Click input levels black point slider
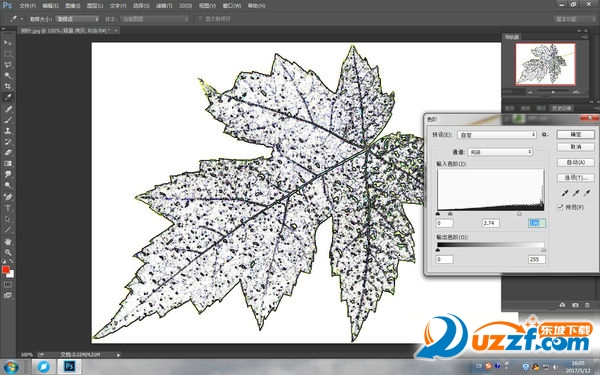Image resolution: width=600 pixels, height=375 pixels. pos(438,214)
